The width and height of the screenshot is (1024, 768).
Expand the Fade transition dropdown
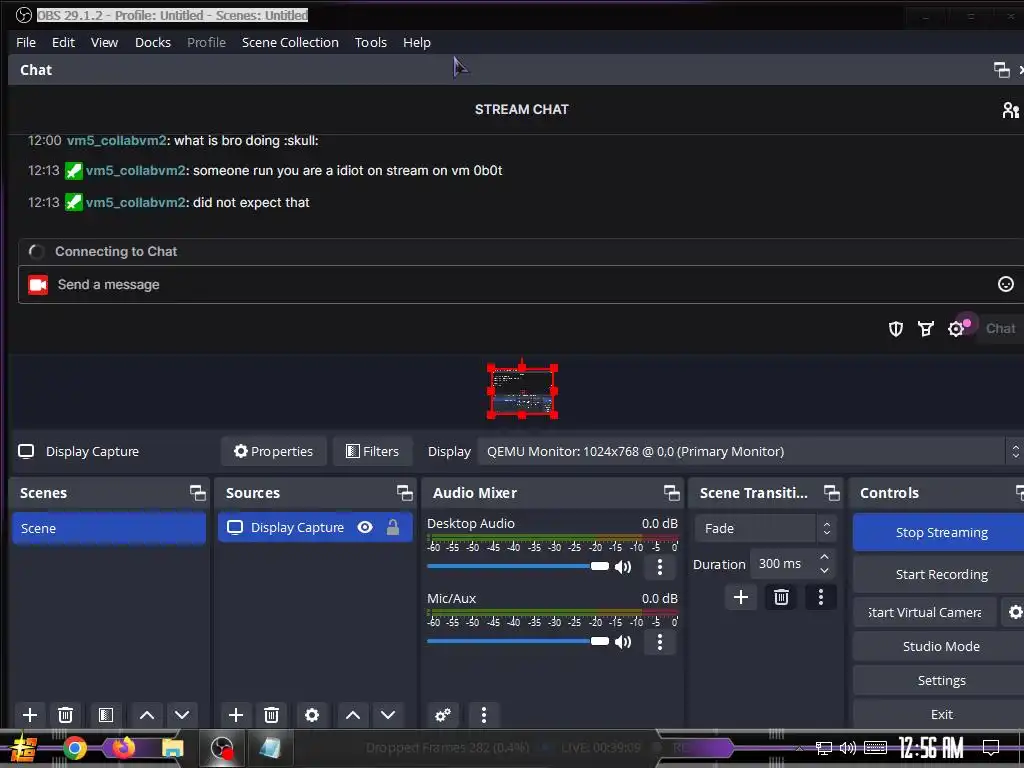tap(766, 528)
